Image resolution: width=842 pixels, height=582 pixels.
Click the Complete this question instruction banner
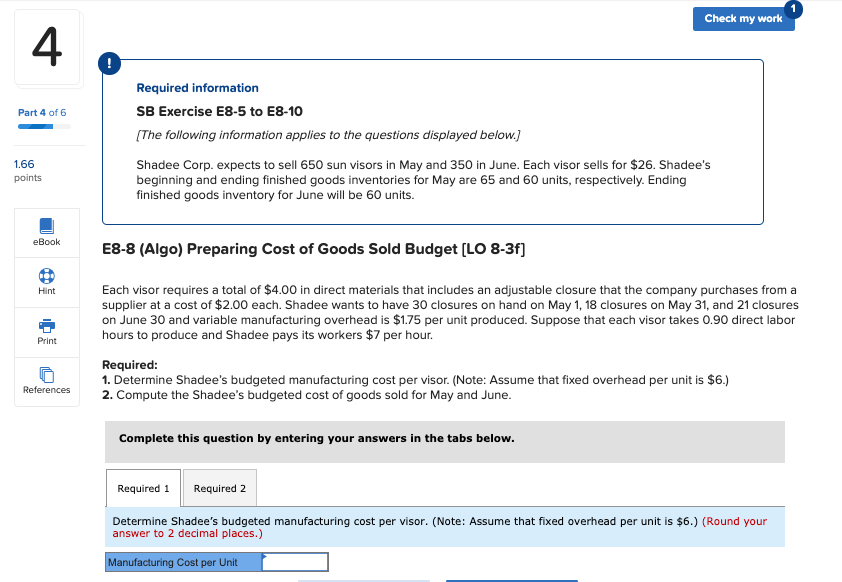pyautogui.click(x=445, y=441)
